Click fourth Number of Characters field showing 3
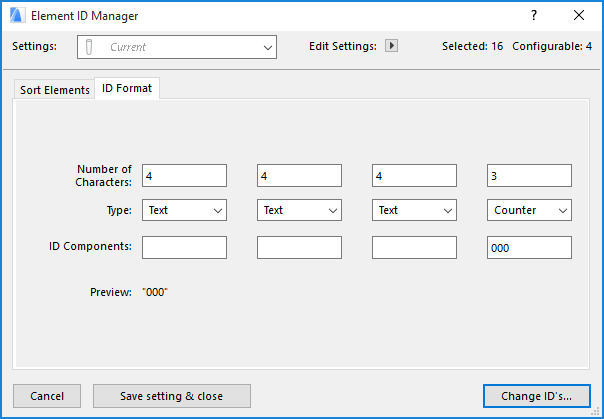 coord(529,176)
